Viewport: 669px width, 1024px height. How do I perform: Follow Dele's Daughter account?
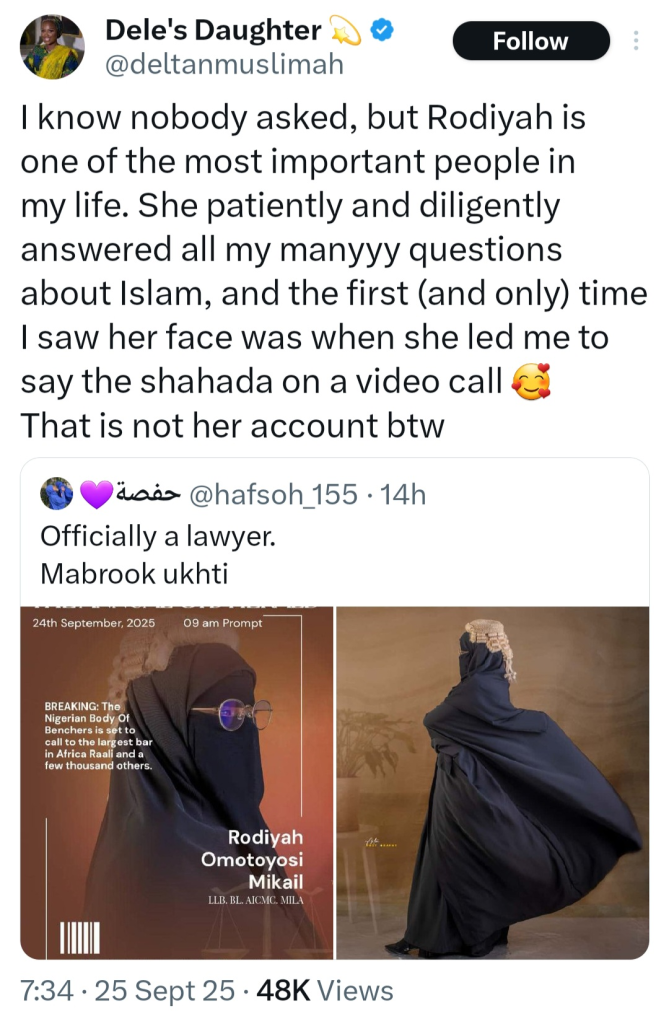[x=530, y=41]
